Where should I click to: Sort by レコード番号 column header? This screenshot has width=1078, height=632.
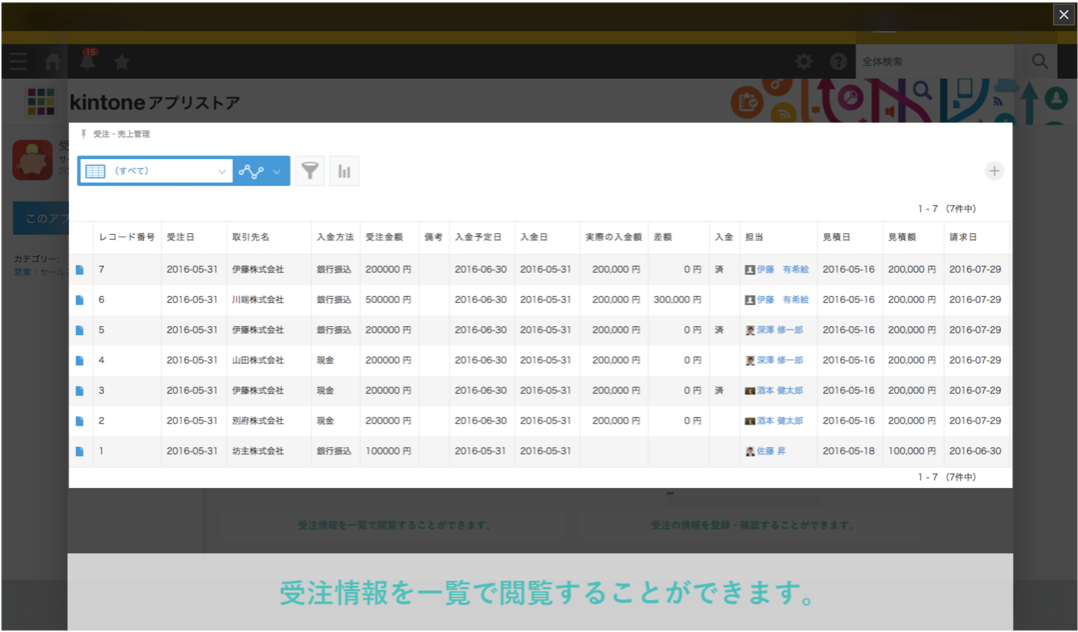pyautogui.click(x=126, y=237)
